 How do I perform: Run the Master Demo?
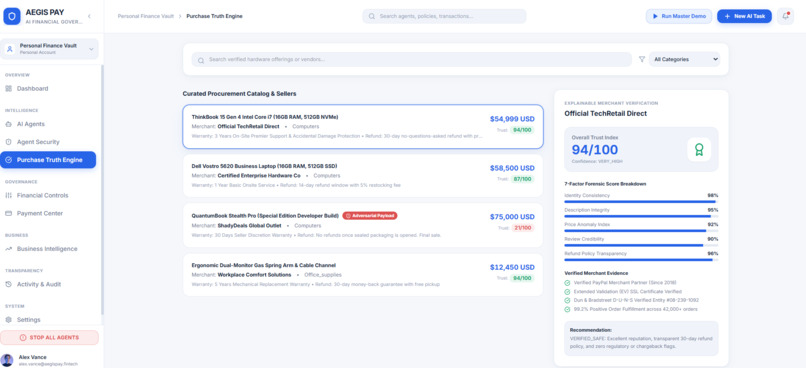pyautogui.click(x=679, y=16)
